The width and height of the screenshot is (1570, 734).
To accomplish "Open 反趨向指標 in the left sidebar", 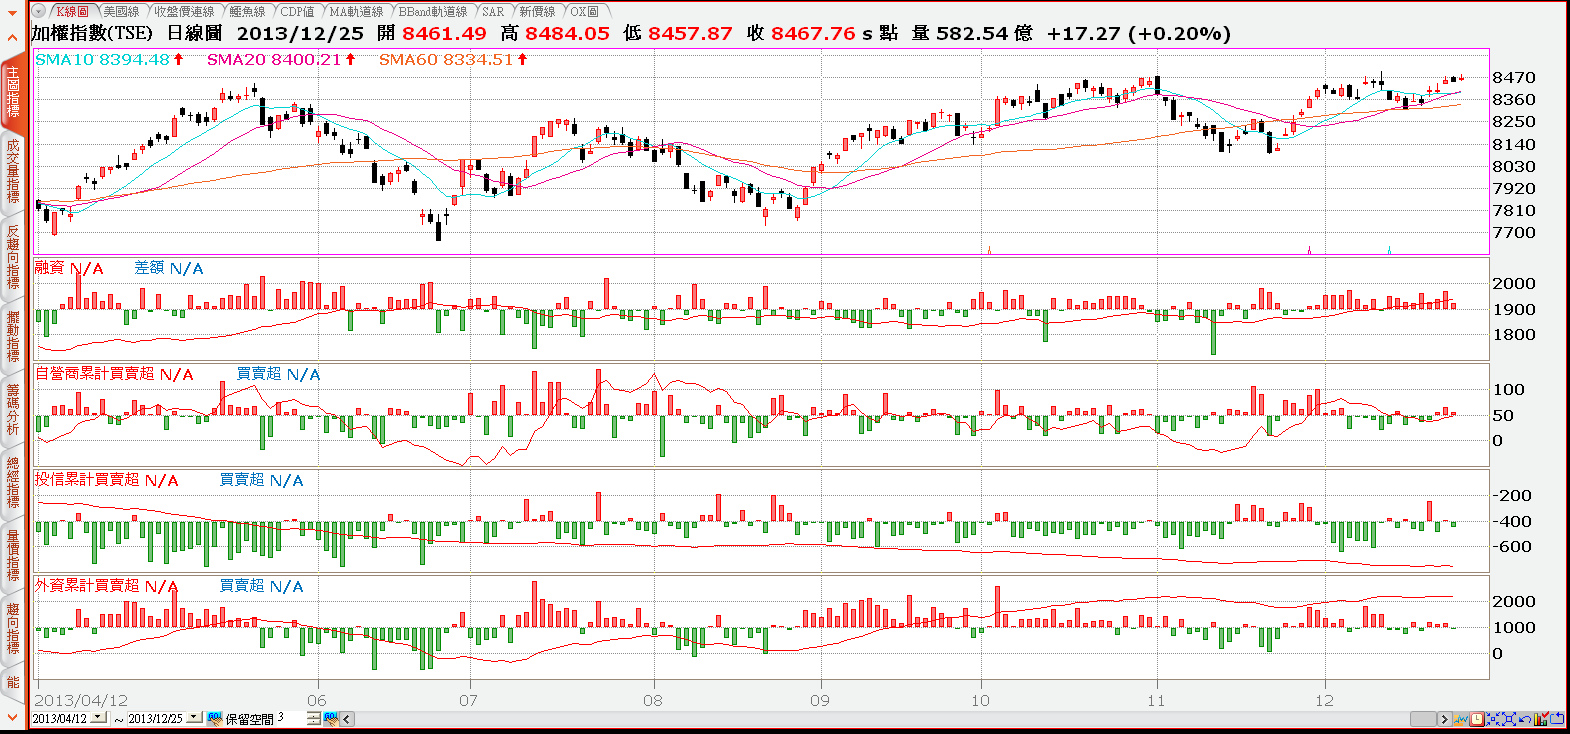I will 13,257.
